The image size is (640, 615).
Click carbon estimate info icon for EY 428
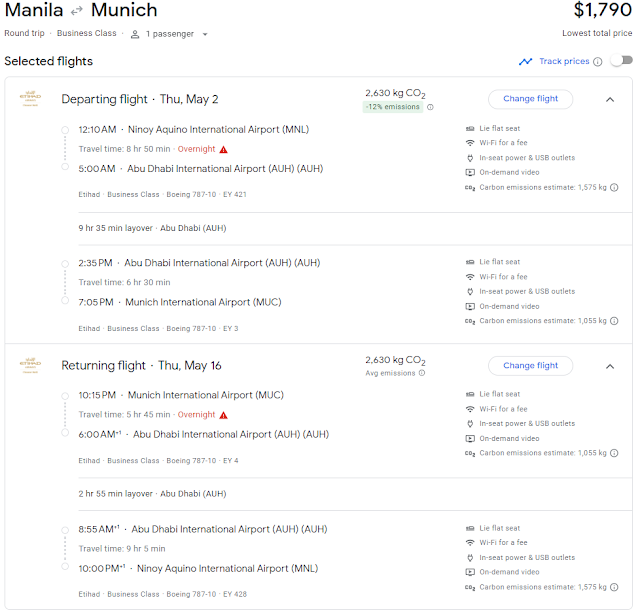coord(614,587)
